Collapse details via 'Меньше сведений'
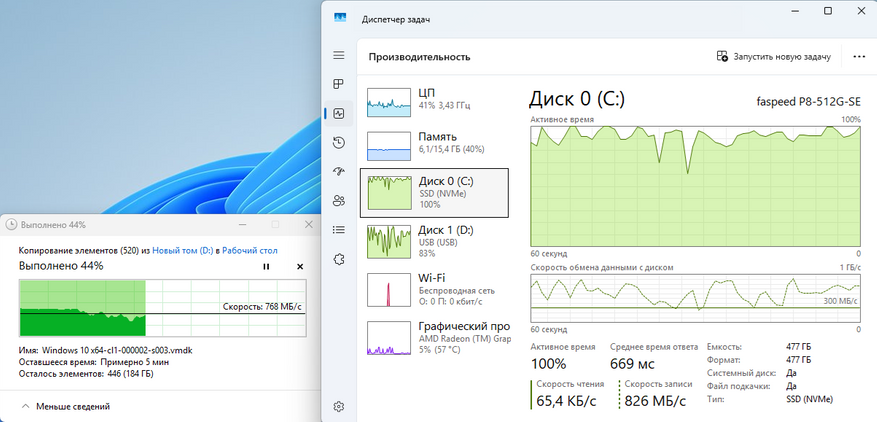This screenshot has height=422, width=877. pyautogui.click(x=66, y=406)
